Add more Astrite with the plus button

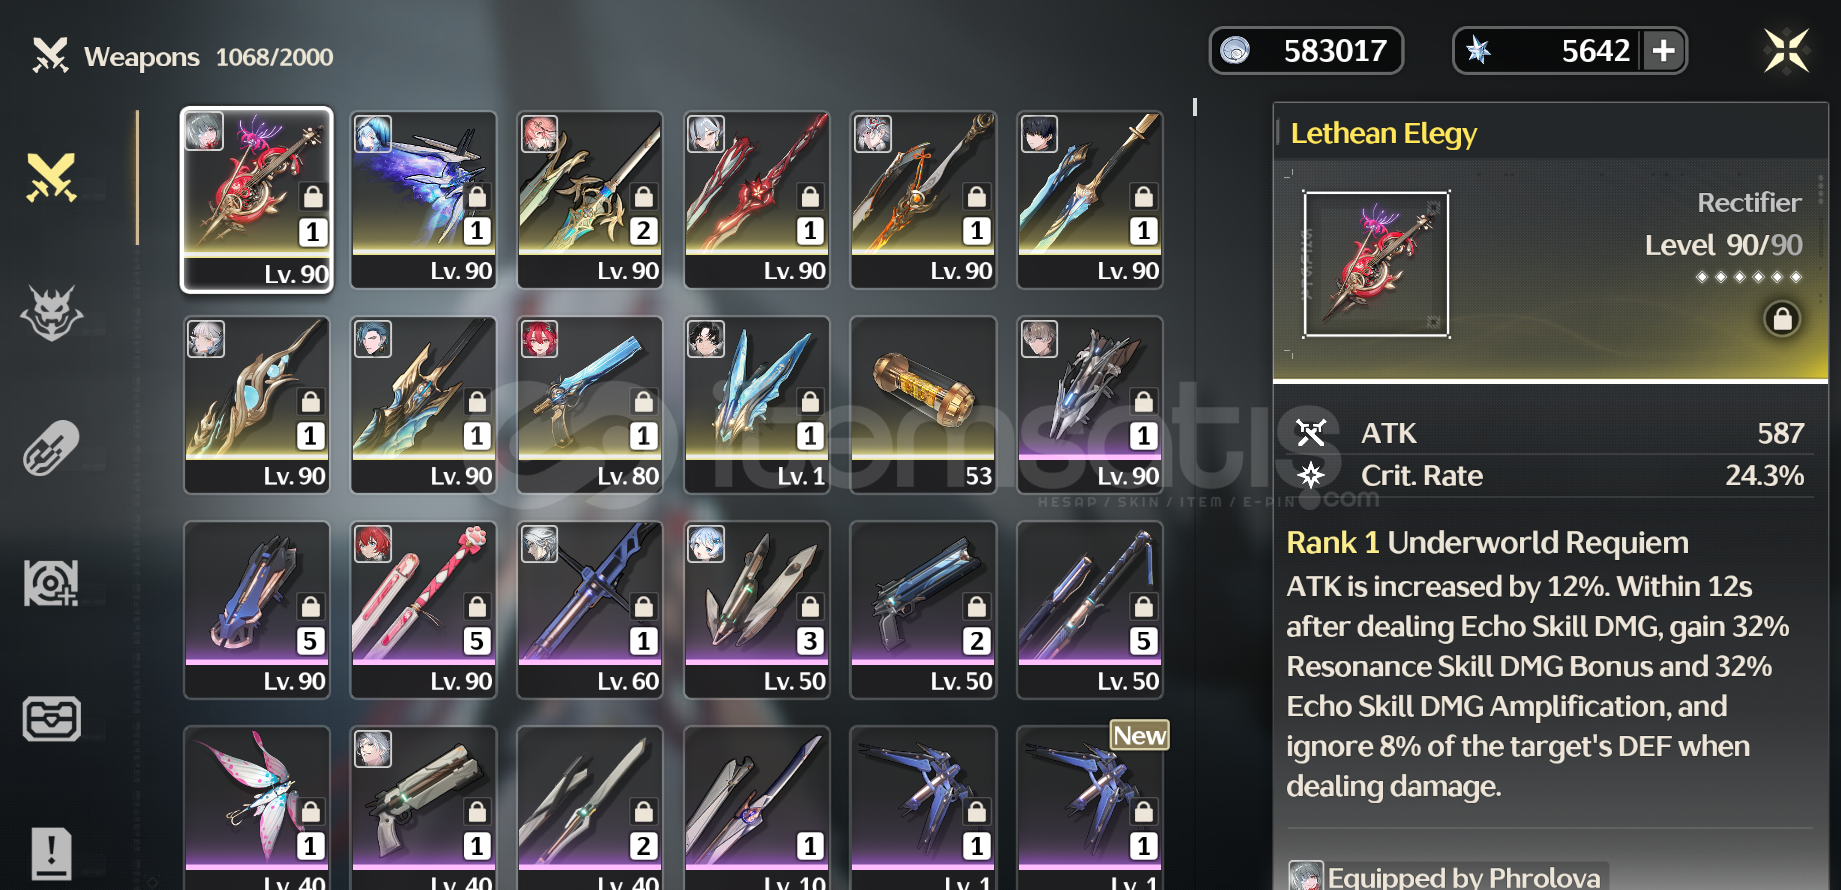(x=1664, y=51)
